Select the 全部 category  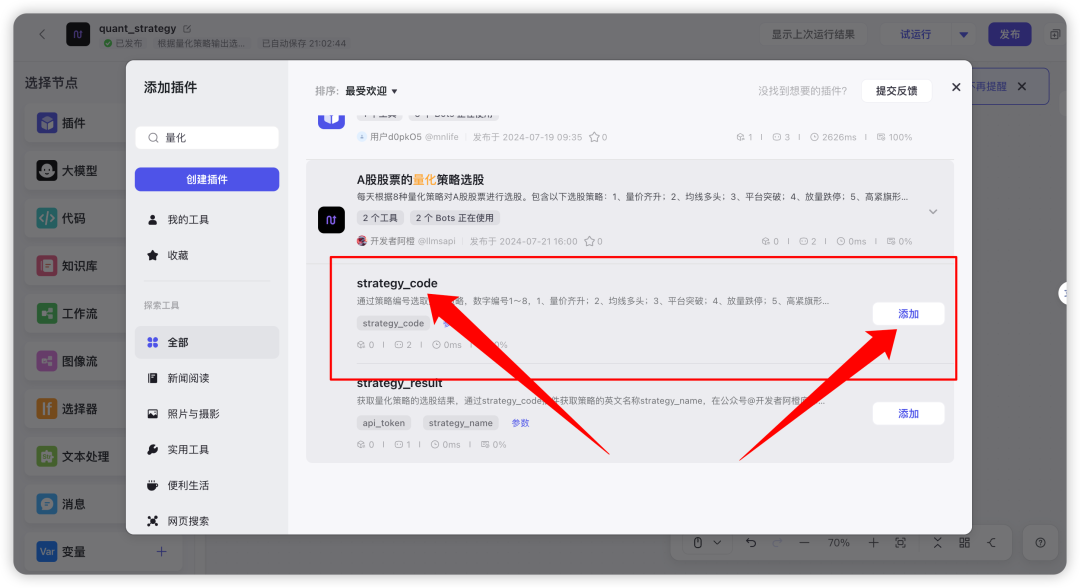click(207, 342)
